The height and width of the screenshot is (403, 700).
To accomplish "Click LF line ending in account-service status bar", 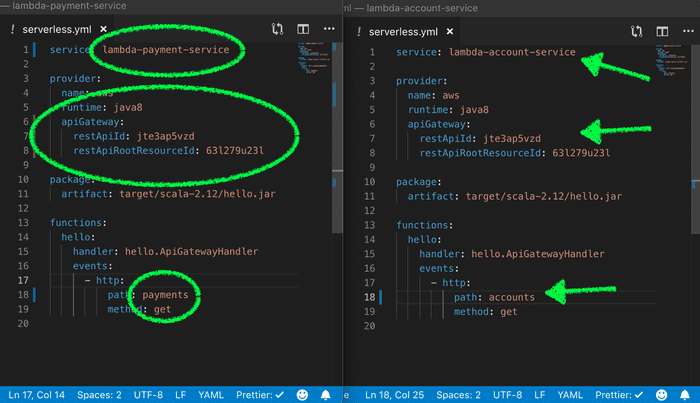I will (x=539, y=395).
